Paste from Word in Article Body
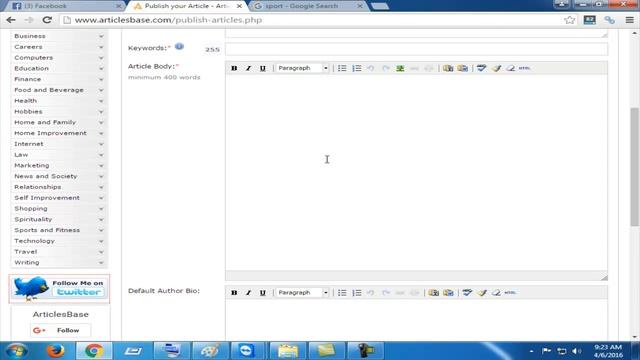The image size is (640, 360). (x=462, y=68)
